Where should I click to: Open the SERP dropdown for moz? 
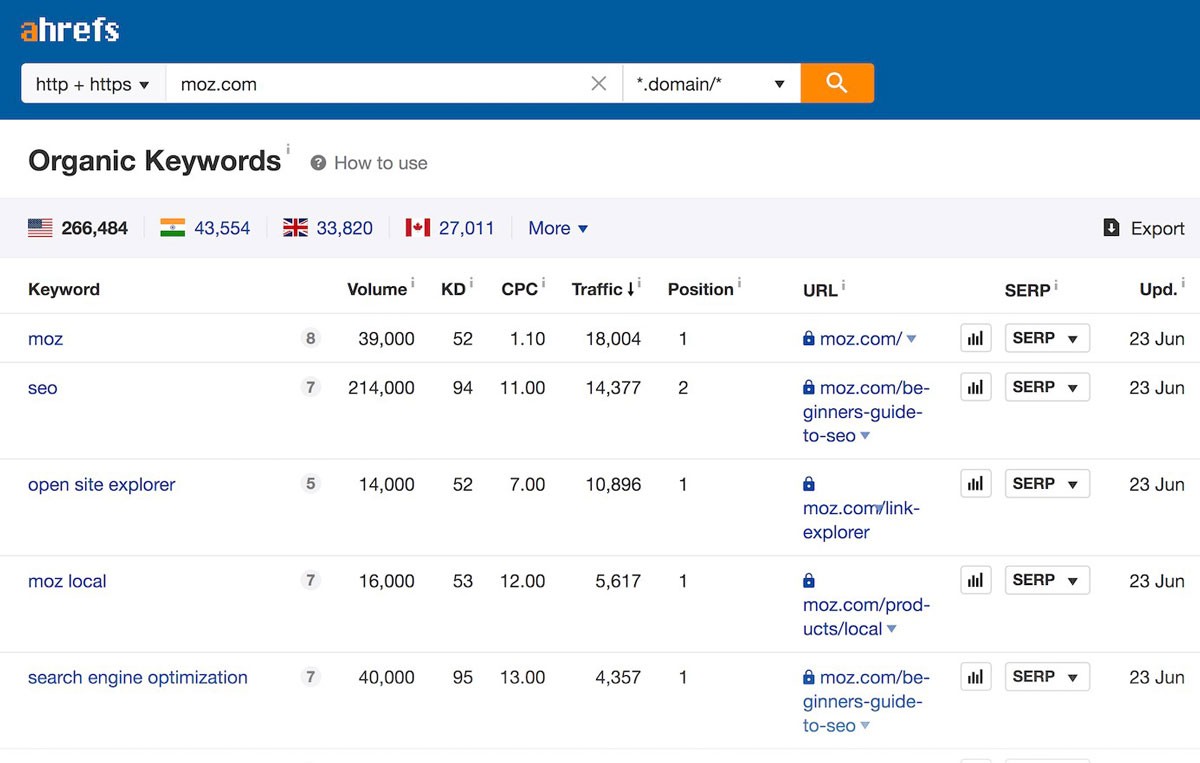click(x=1047, y=338)
